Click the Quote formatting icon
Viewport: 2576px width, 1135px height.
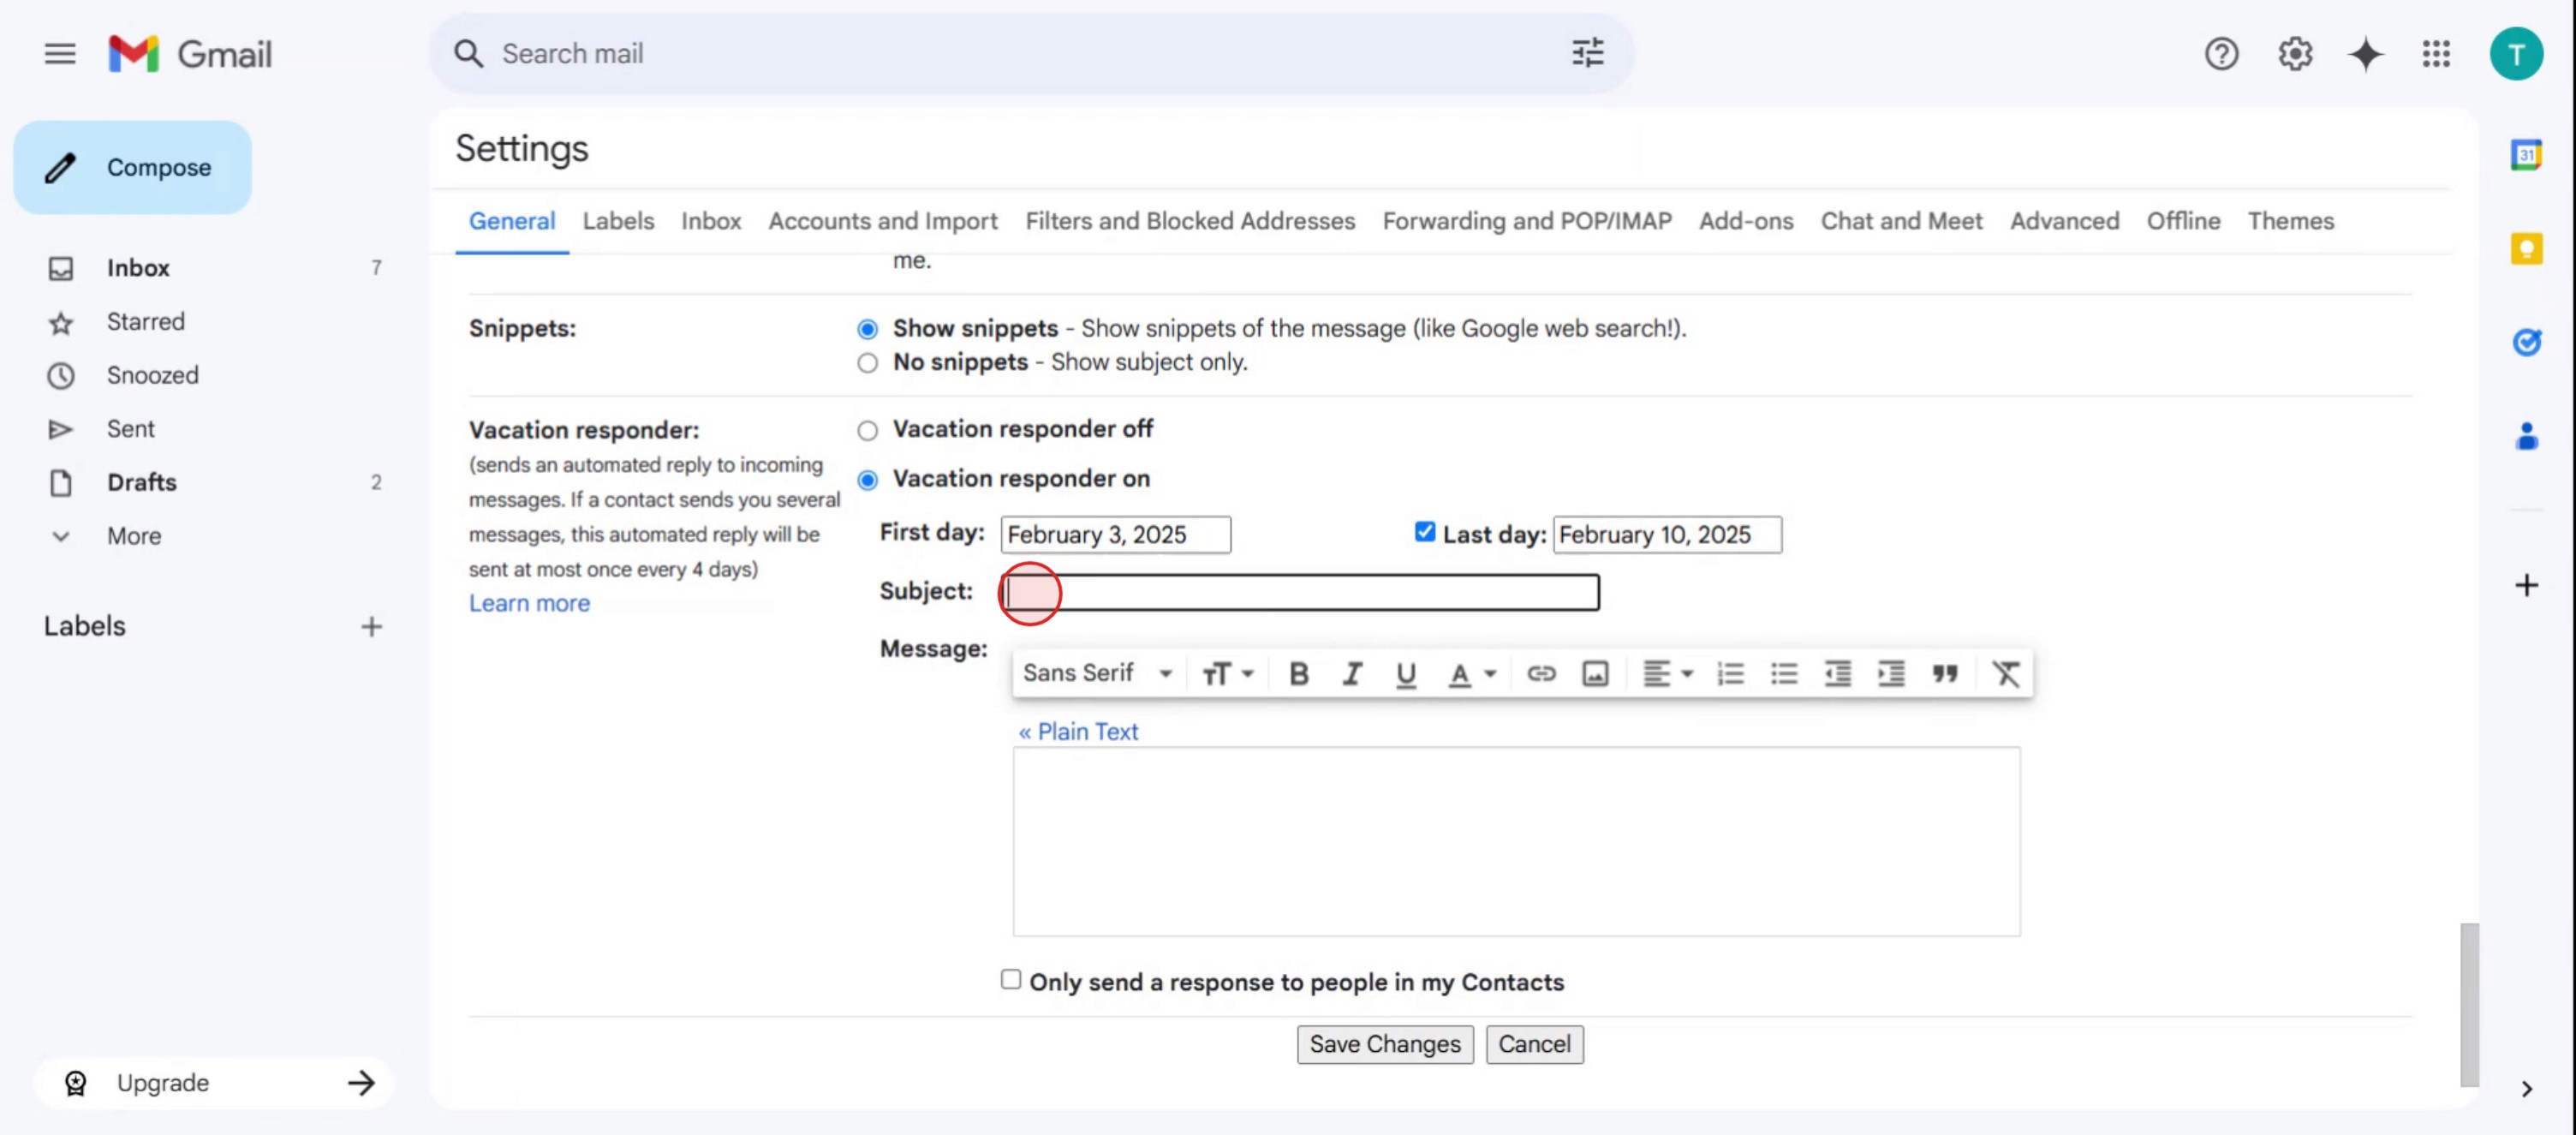point(1945,674)
